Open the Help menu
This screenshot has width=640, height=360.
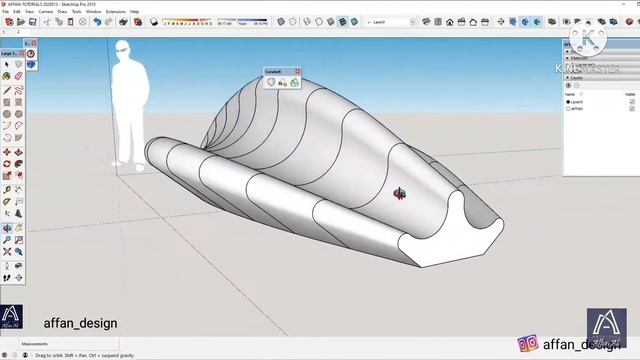[x=134, y=12]
